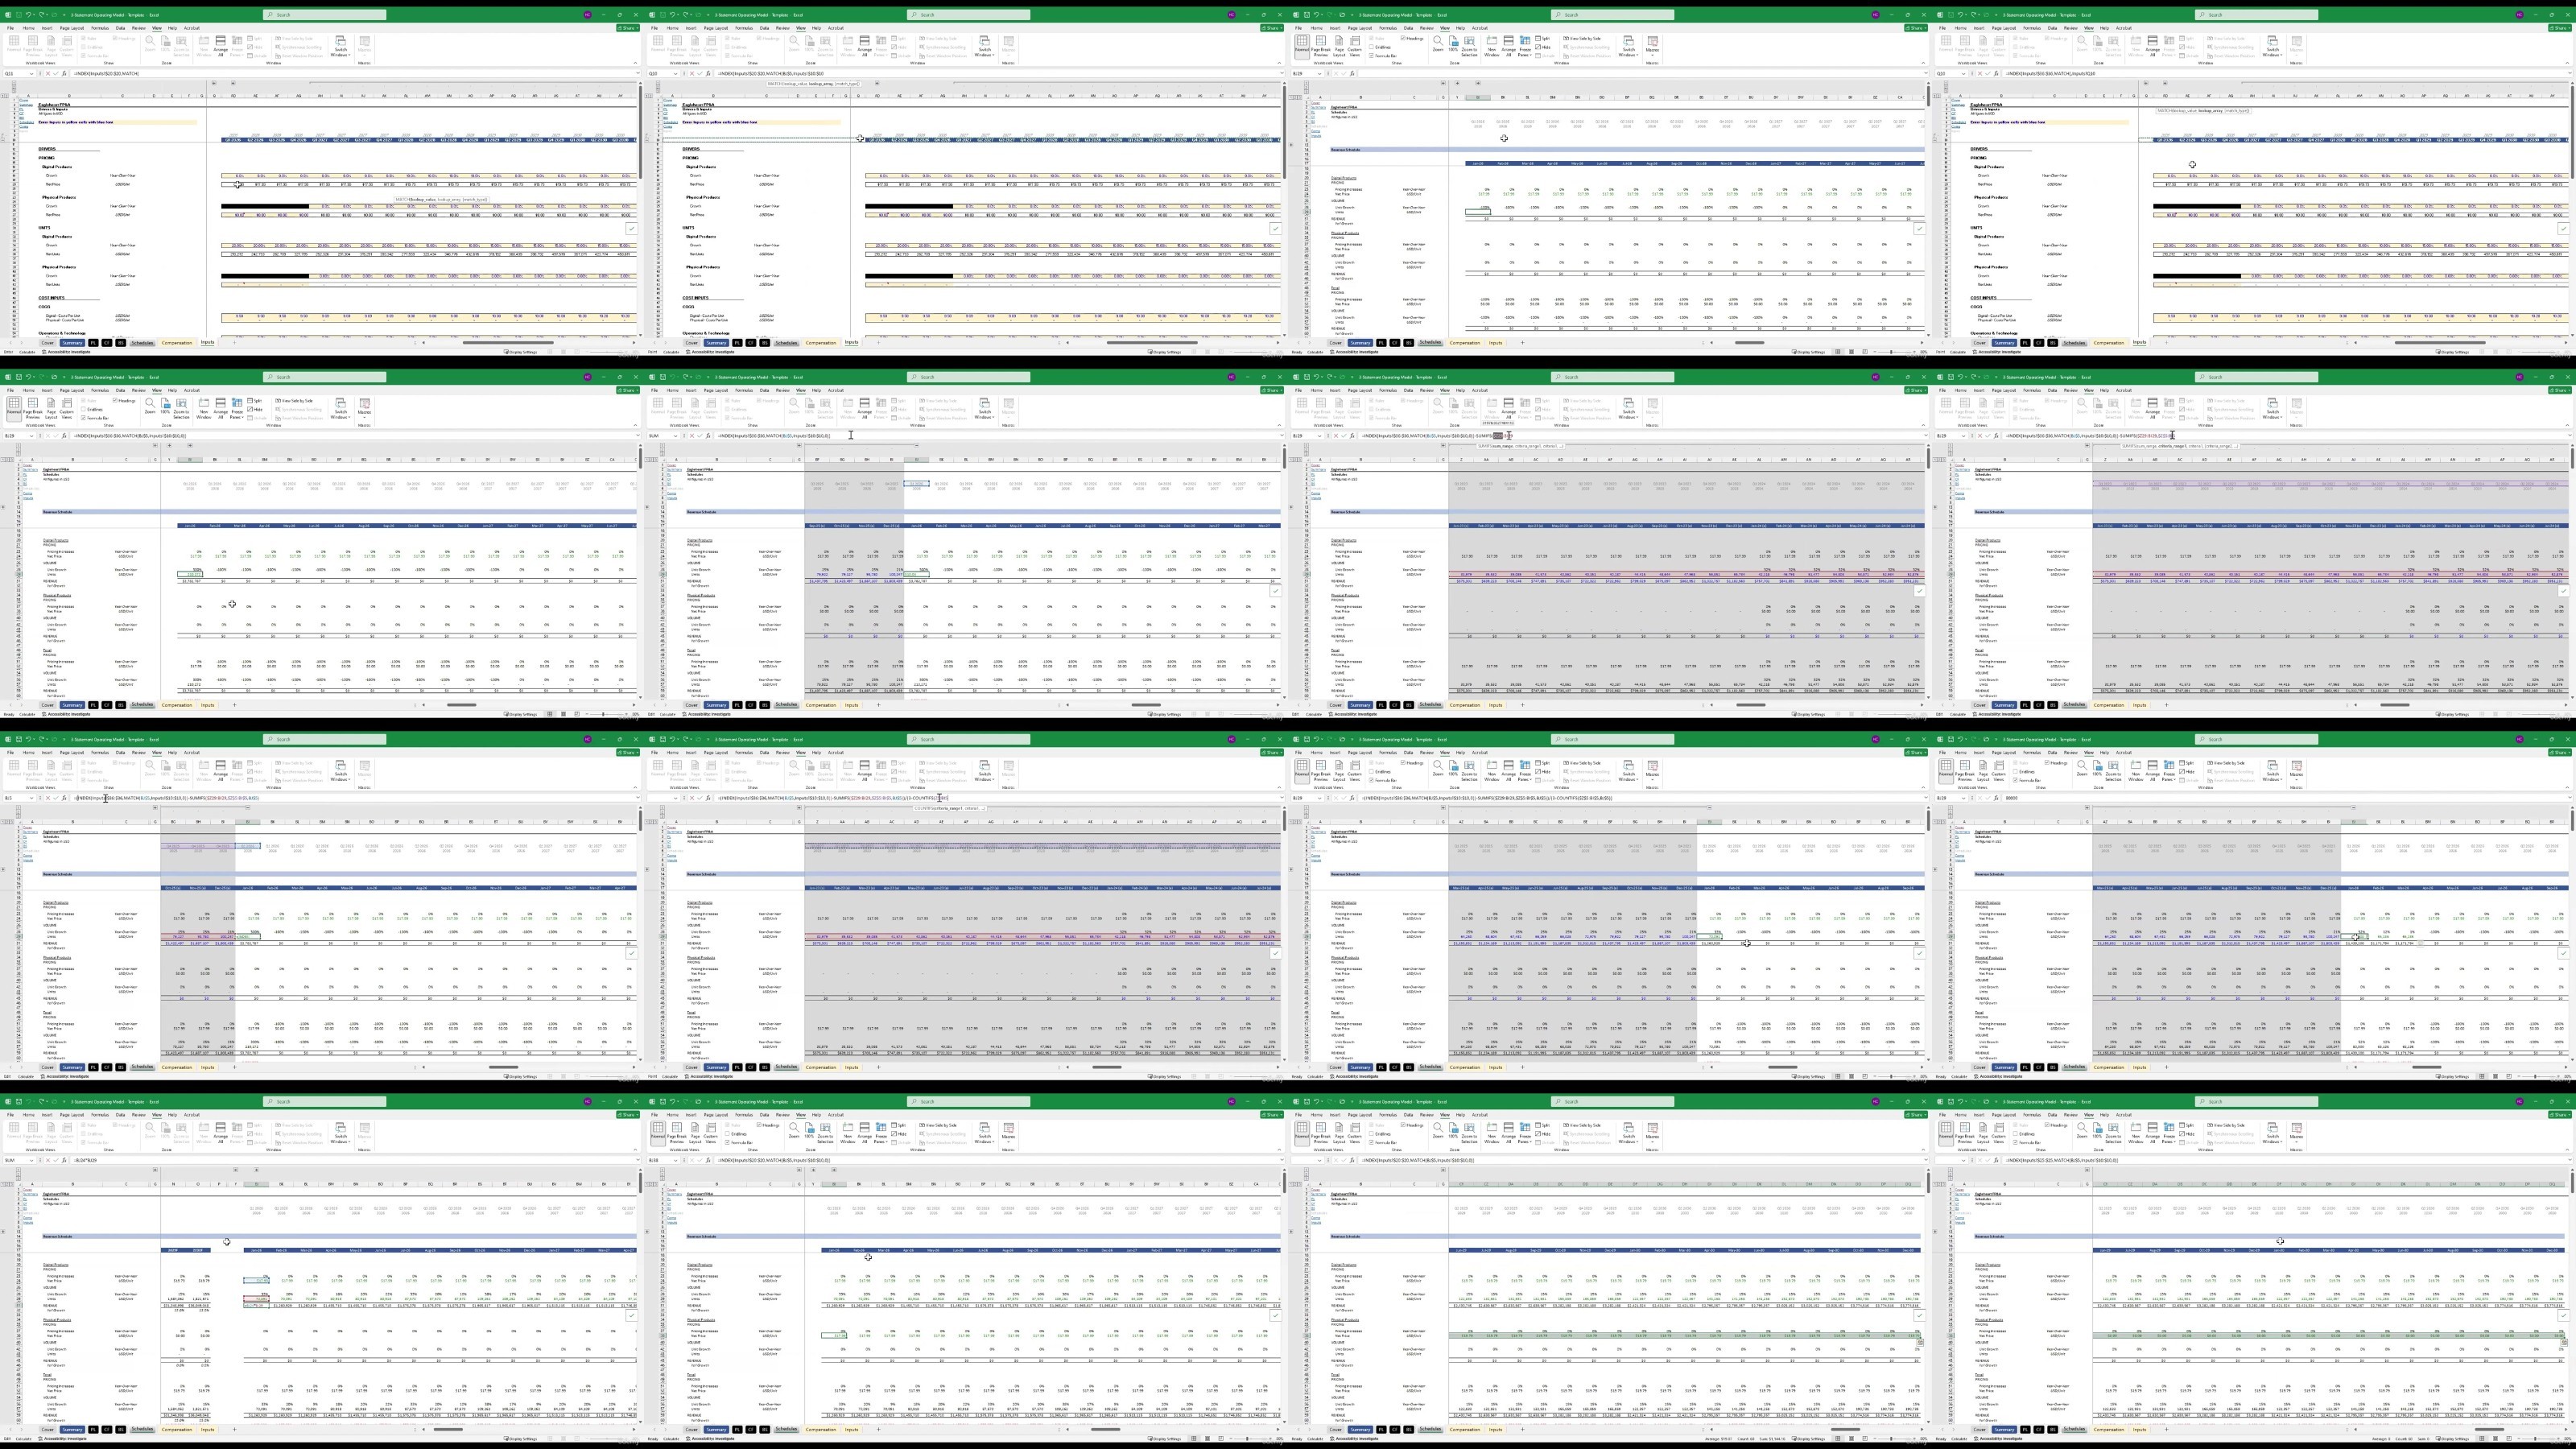Screen dimensions: 2576x1449
Task: Click the Insert Function fx icon in the first window
Action: pyautogui.click(x=64, y=74)
